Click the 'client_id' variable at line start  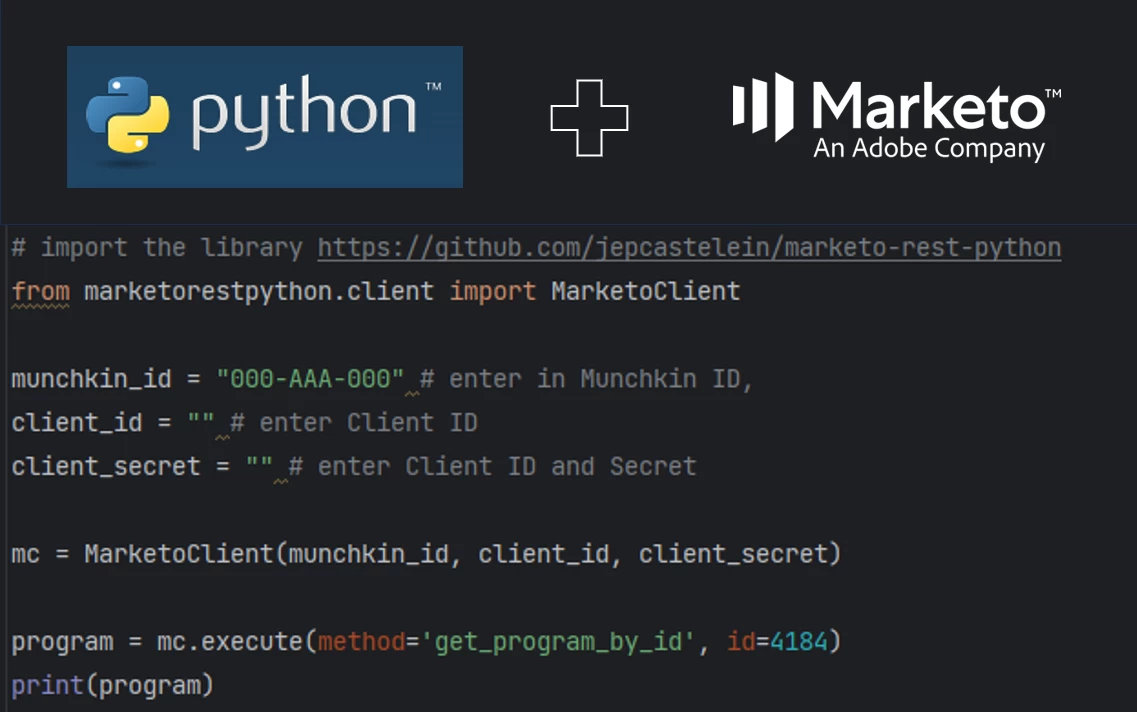point(77,423)
